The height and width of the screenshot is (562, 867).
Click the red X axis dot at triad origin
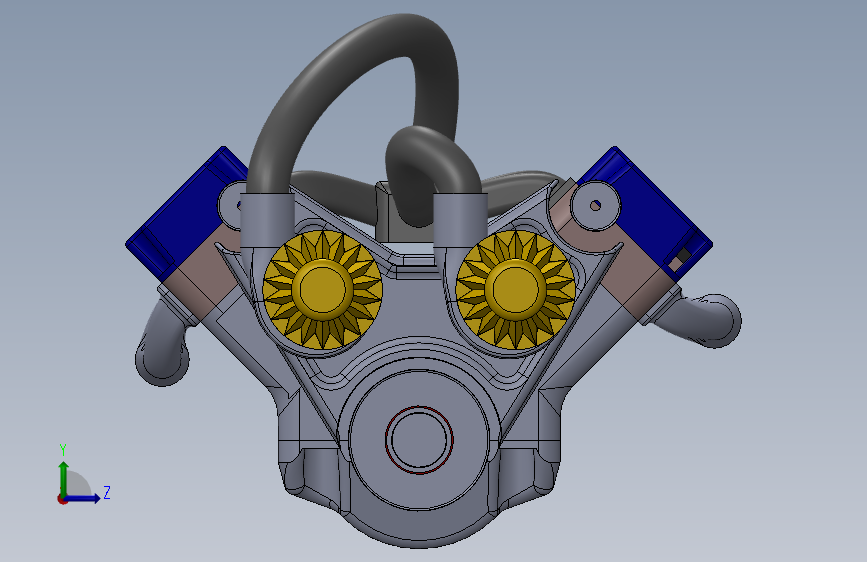(62, 499)
